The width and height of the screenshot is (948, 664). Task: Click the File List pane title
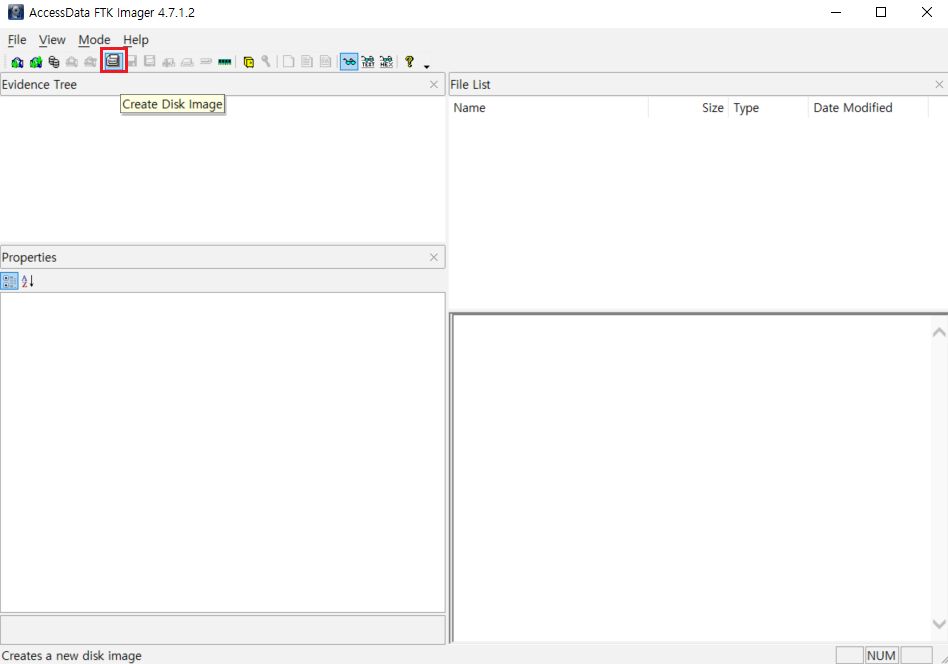(x=470, y=85)
